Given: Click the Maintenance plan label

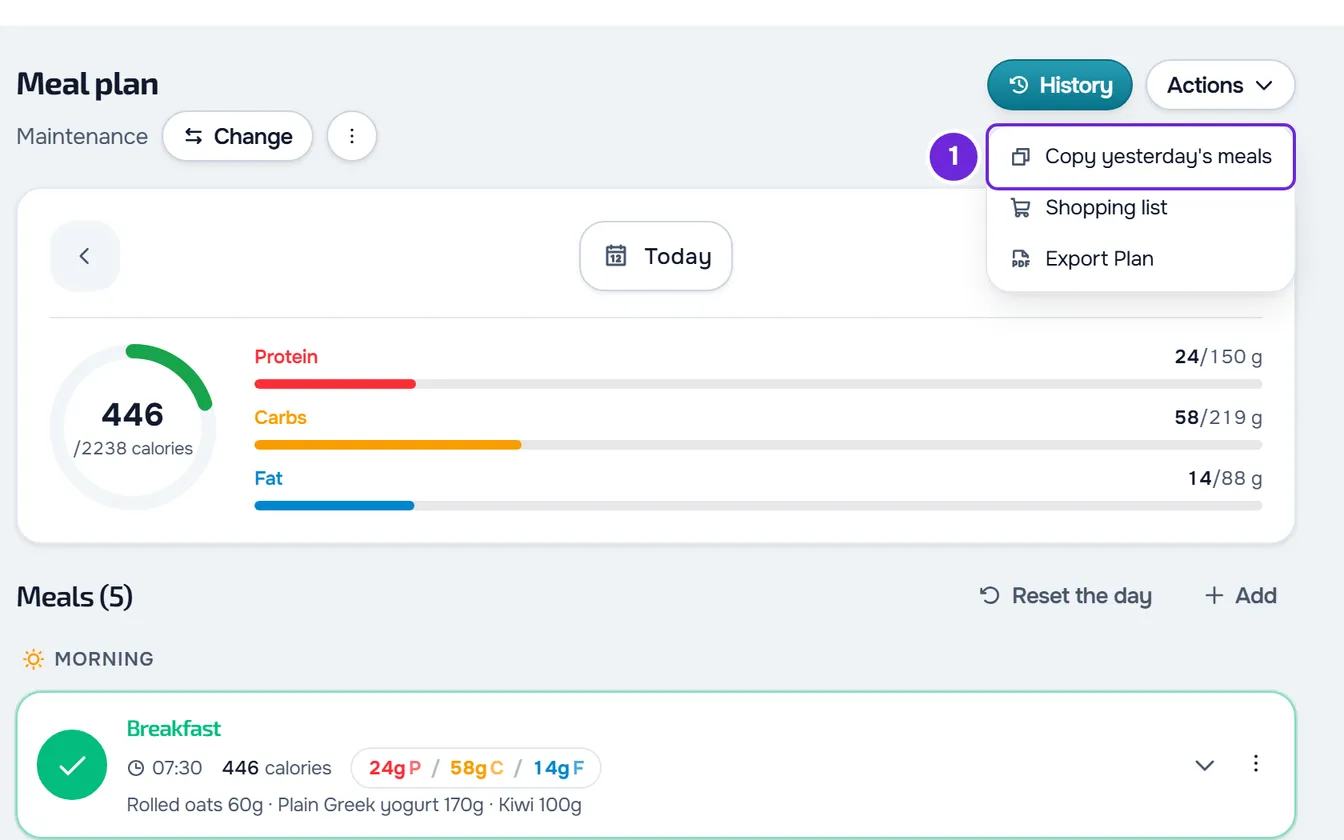Looking at the screenshot, I should [x=82, y=136].
